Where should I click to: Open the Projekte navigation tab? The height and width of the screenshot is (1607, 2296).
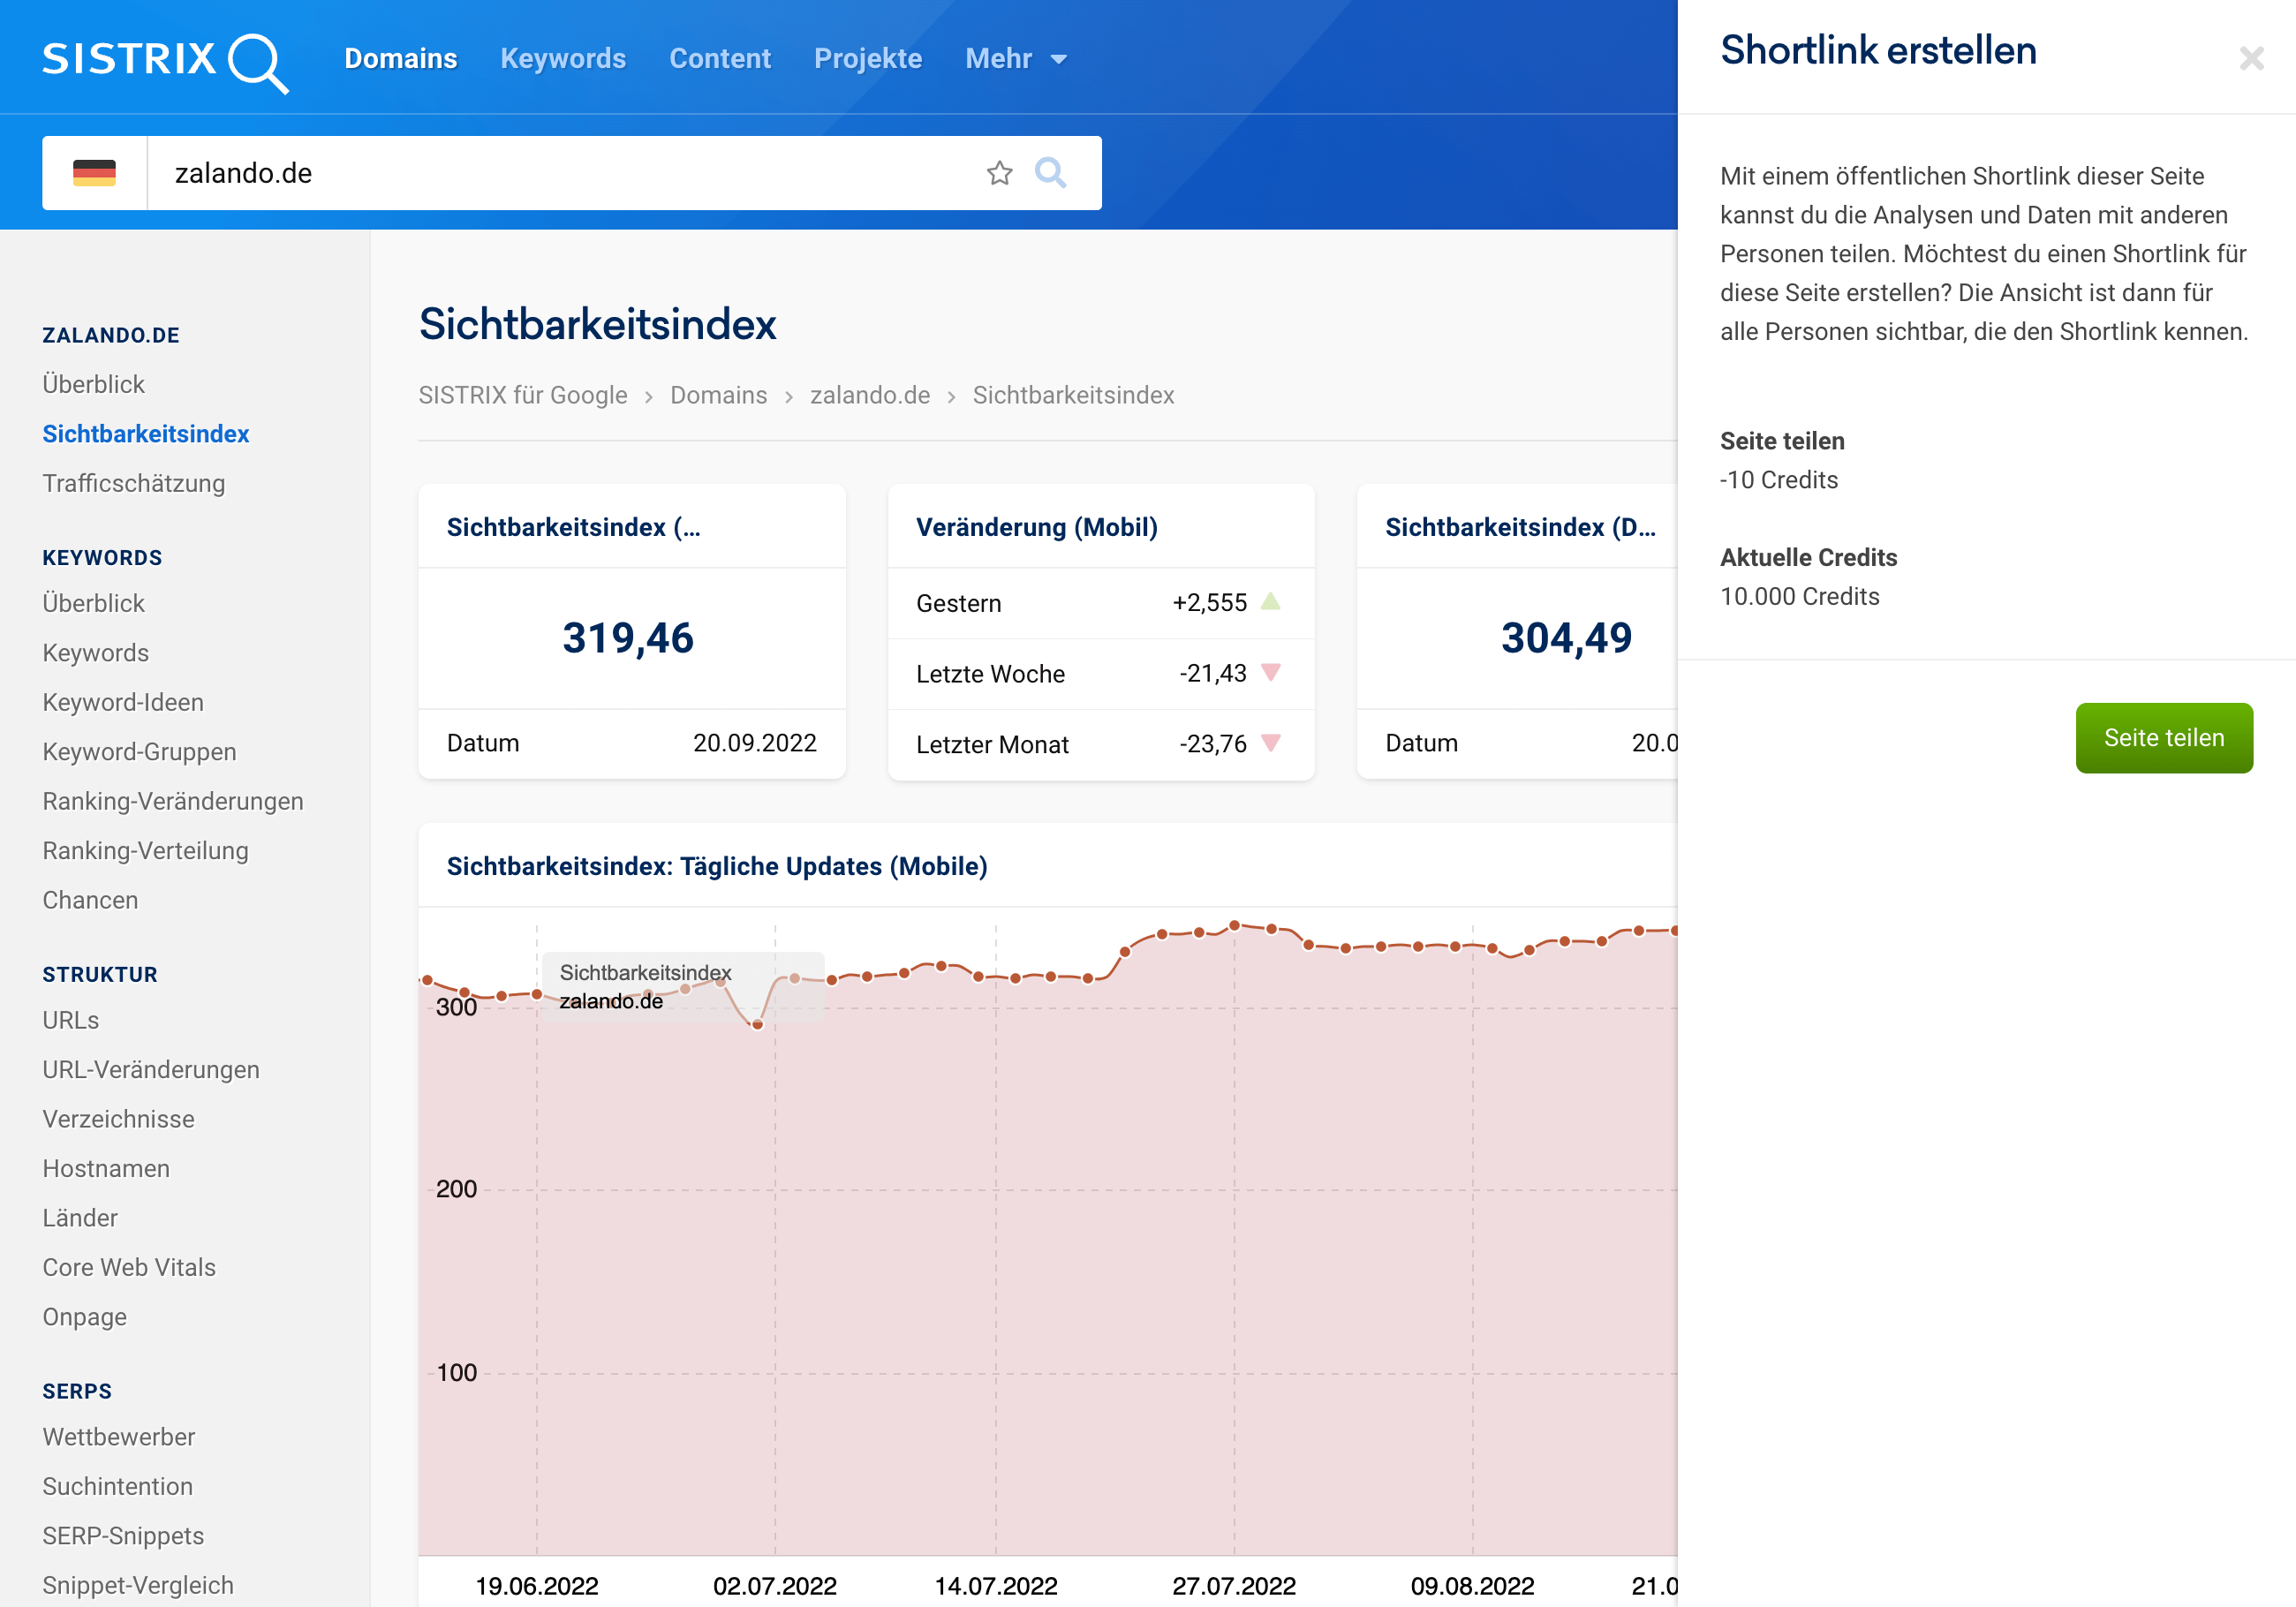(x=868, y=59)
